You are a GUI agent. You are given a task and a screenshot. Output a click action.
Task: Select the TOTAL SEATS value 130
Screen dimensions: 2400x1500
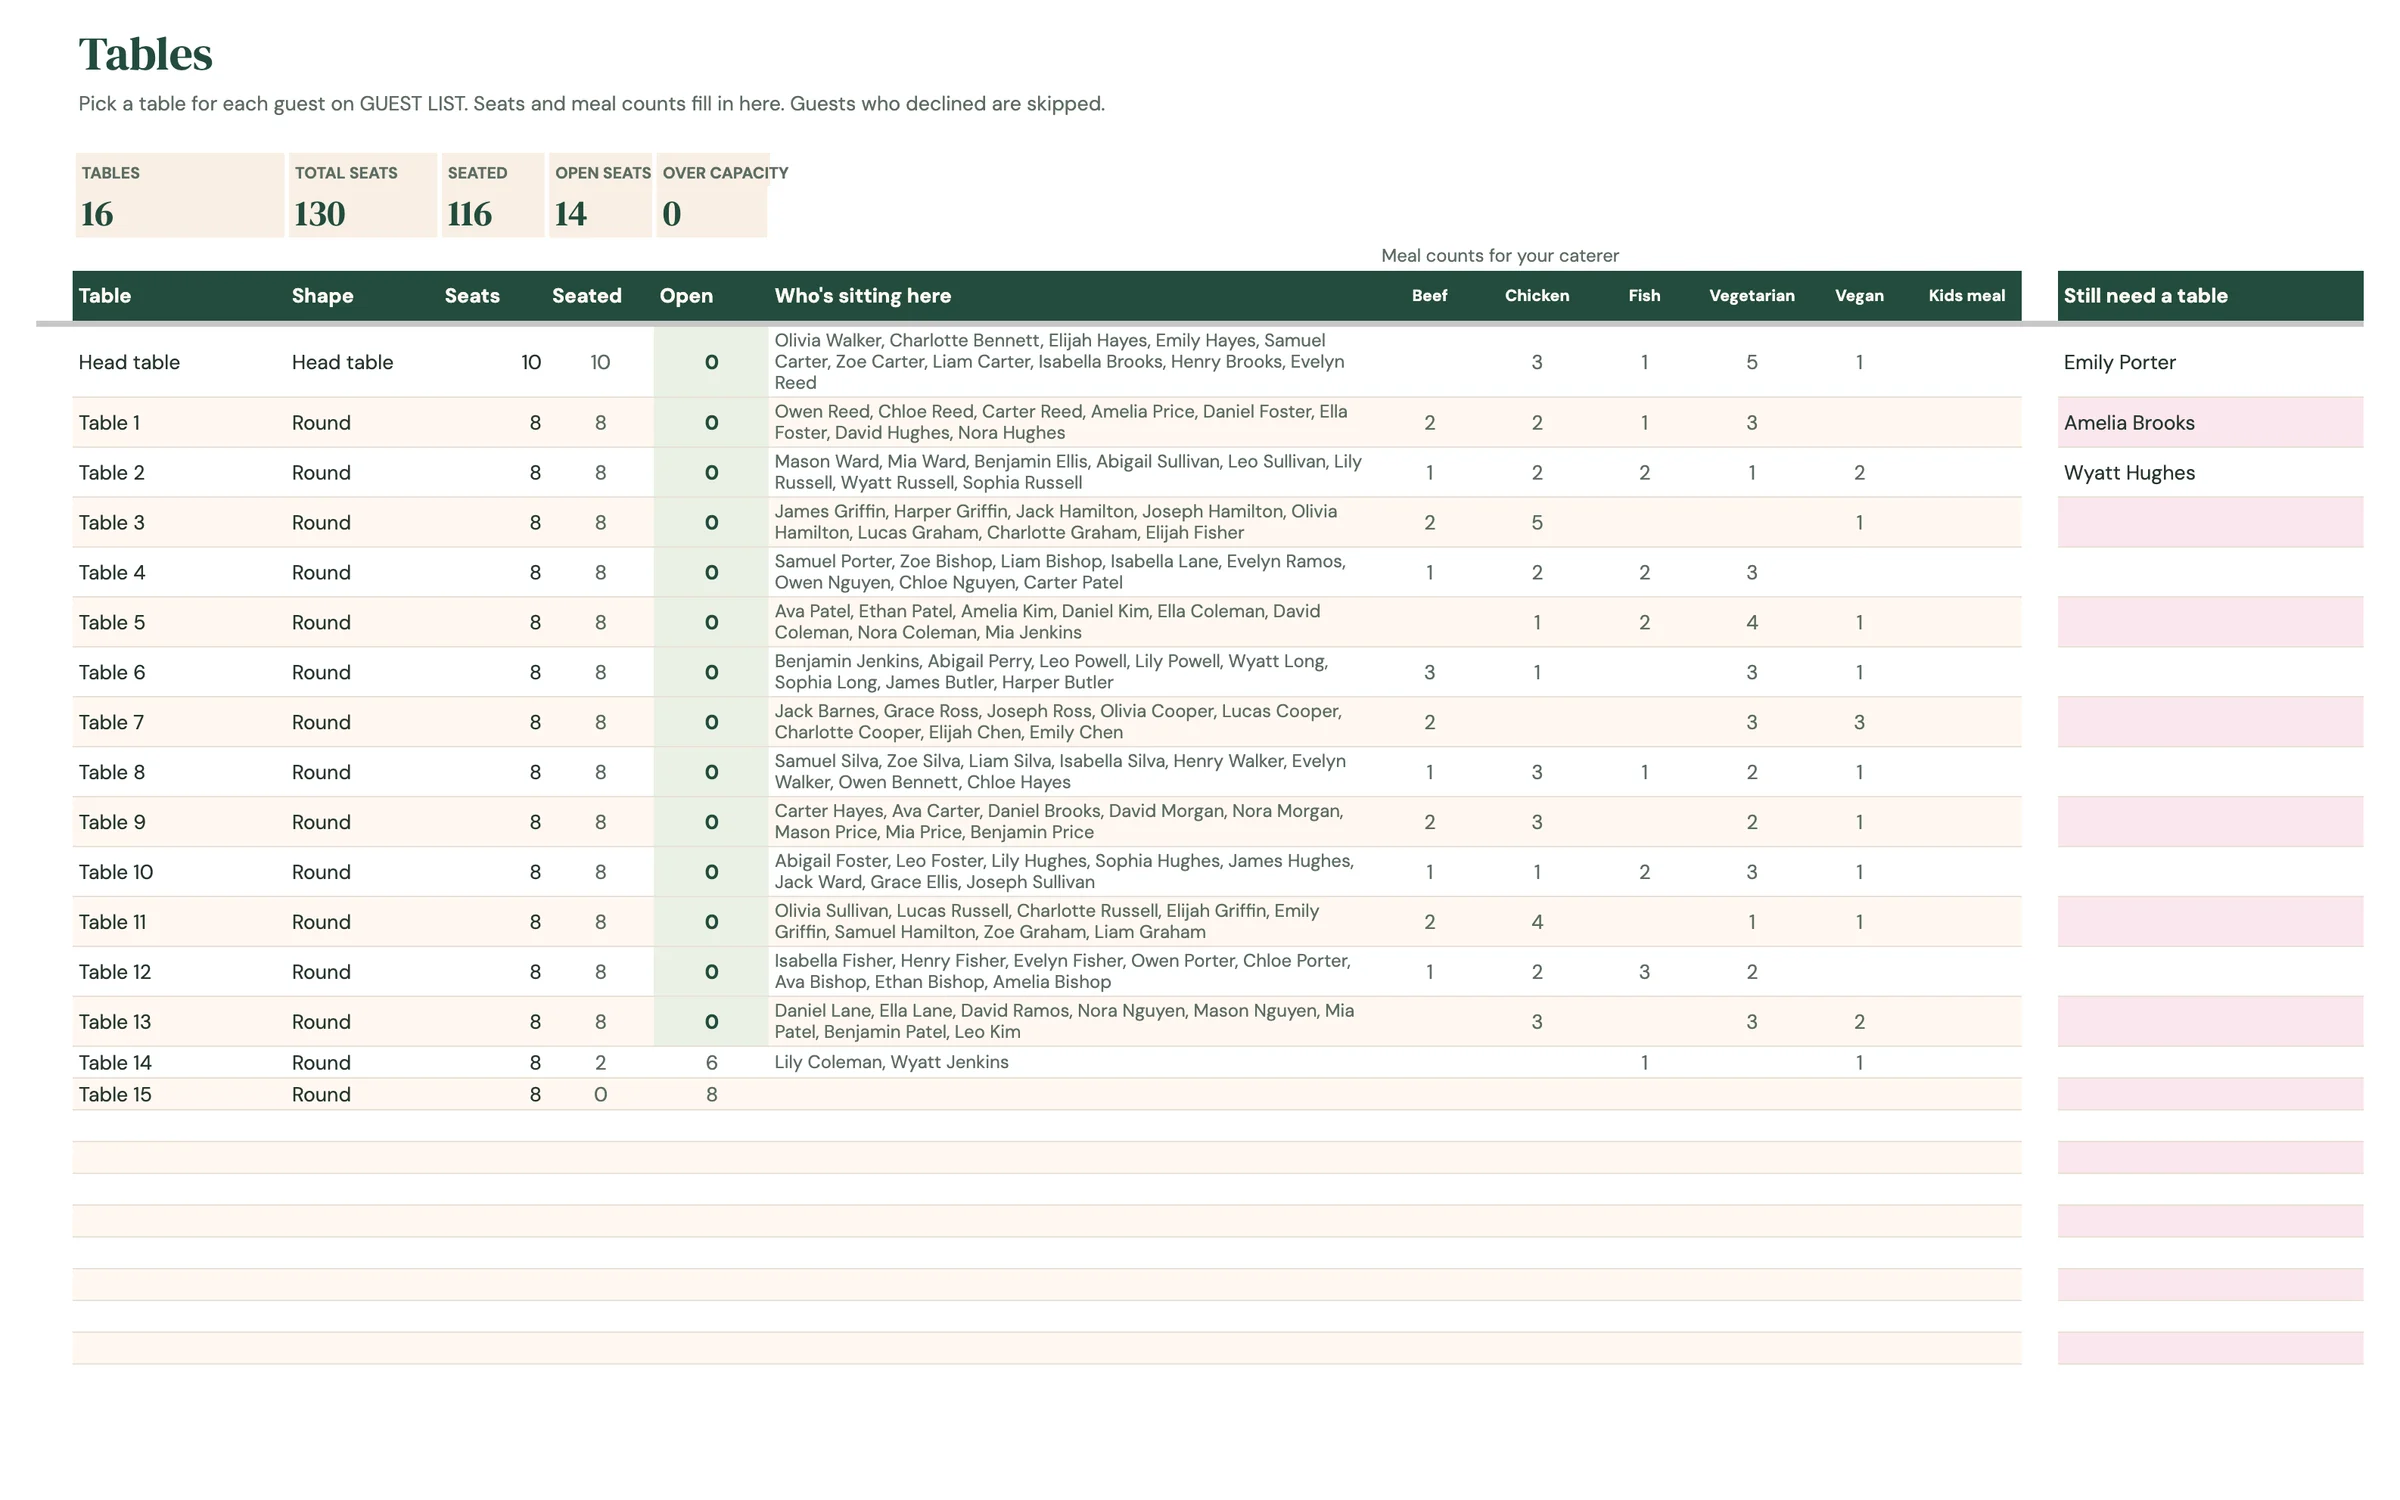(x=319, y=213)
